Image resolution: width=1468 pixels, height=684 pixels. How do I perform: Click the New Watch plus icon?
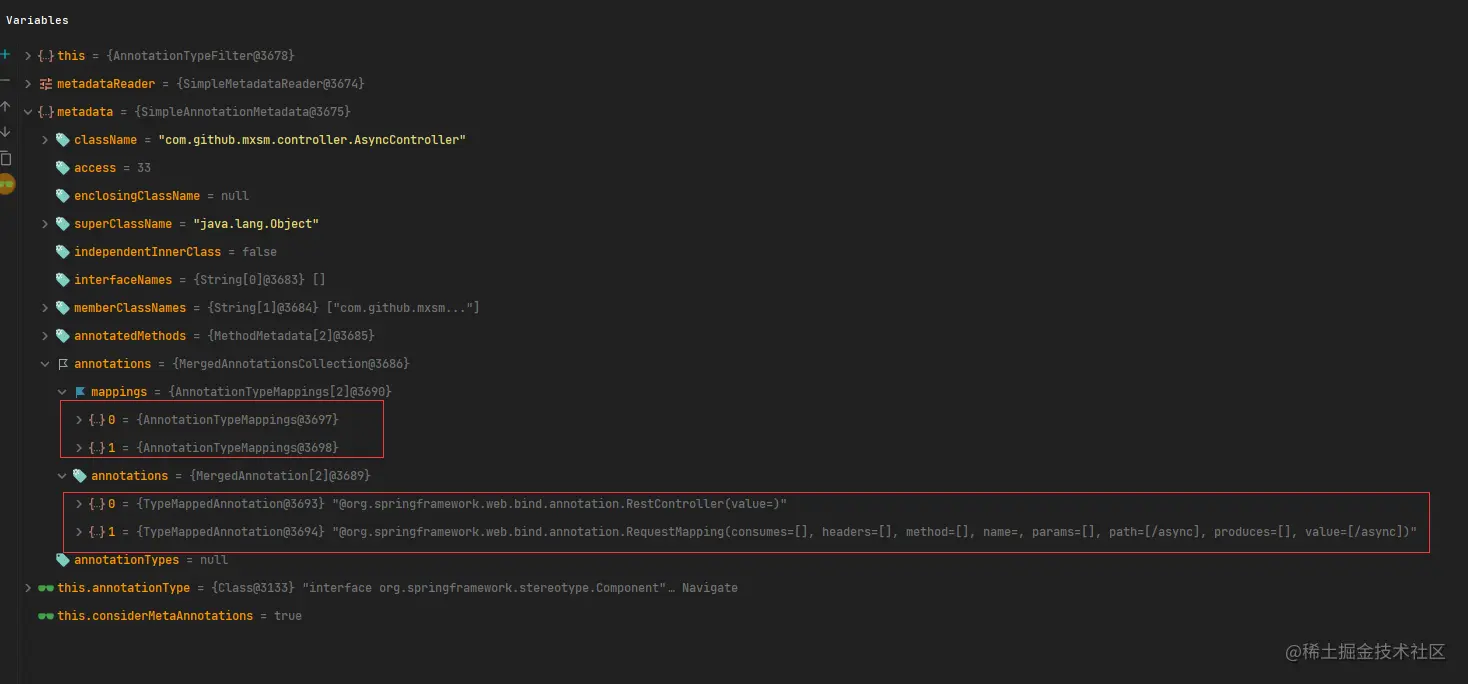tap(5, 54)
